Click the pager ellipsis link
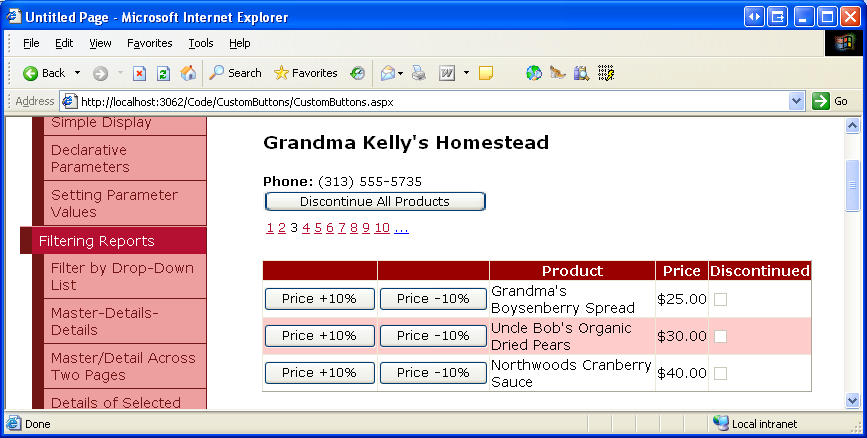This screenshot has height=438, width=867. 401,228
